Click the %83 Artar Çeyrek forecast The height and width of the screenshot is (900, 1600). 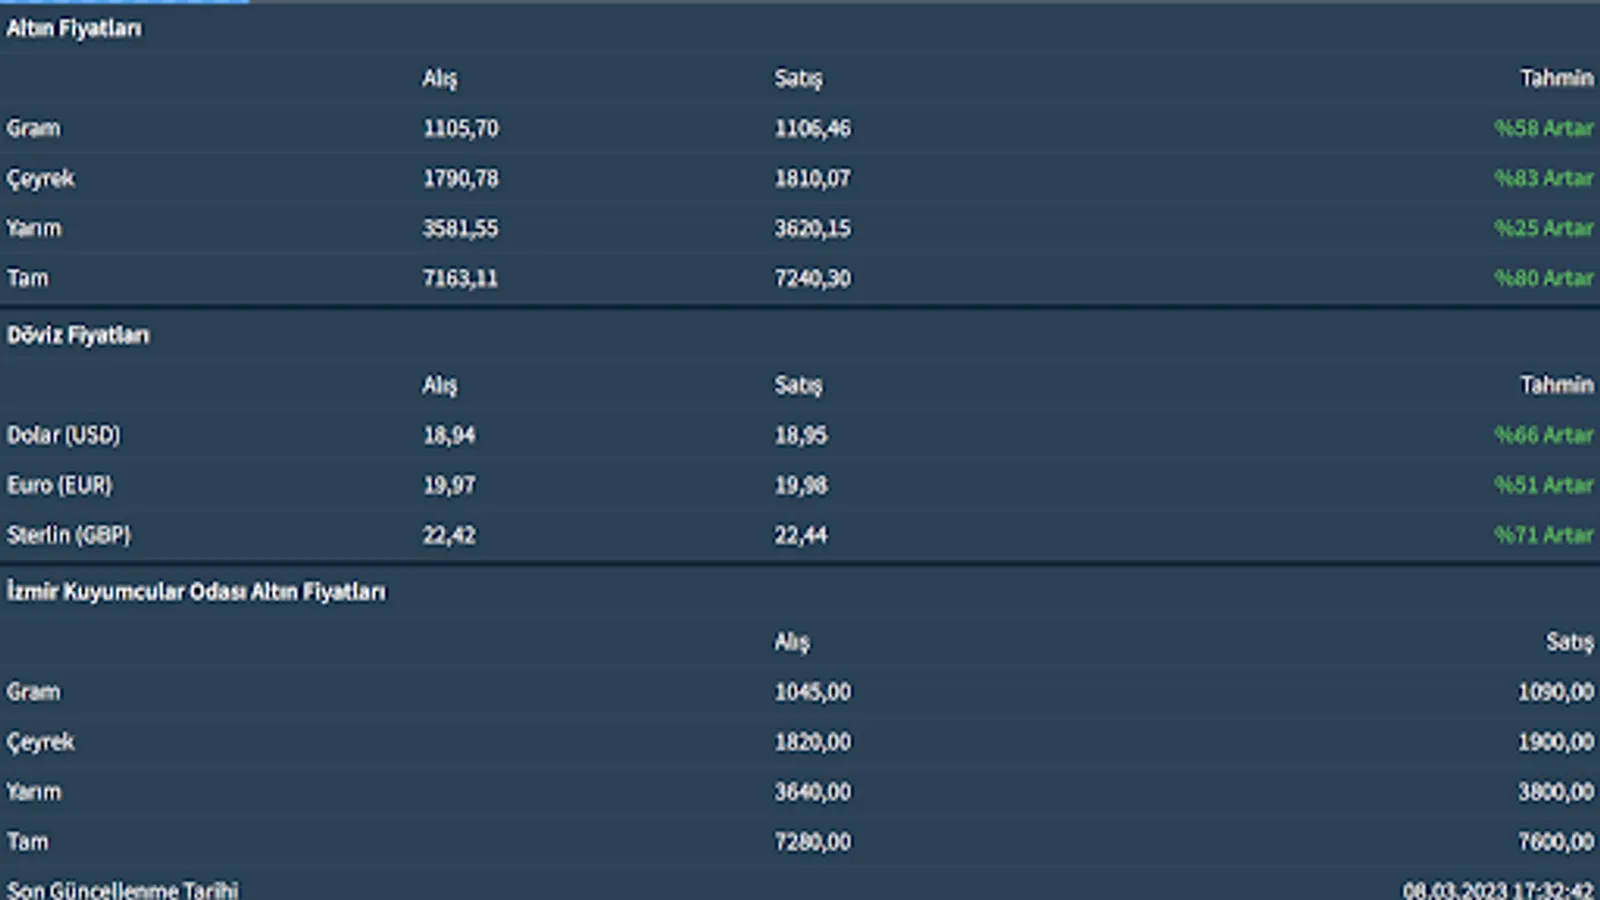click(x=1543, y=178)
